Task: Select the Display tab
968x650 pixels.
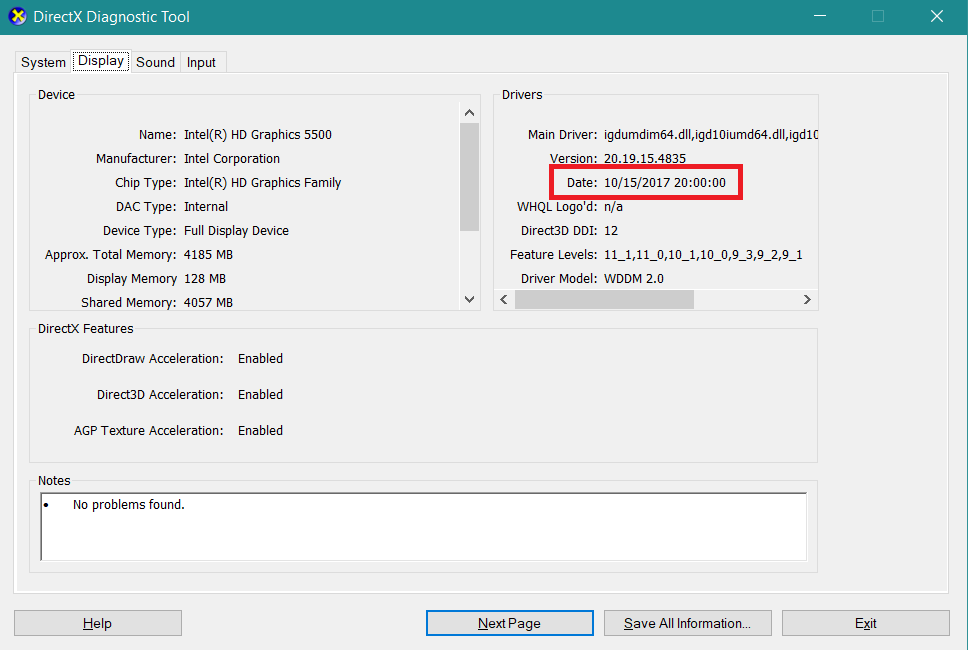Action: click(101, 60)
